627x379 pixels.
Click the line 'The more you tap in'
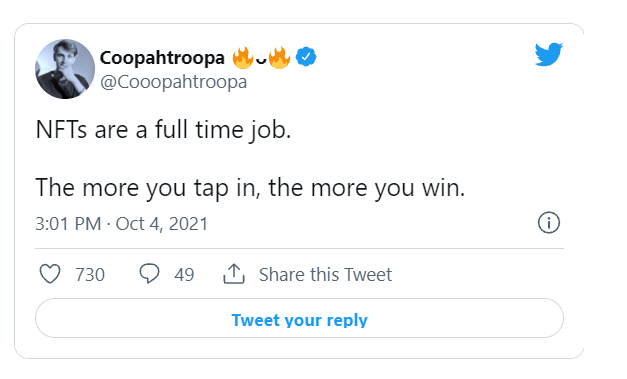pyautogui.click(x=148, y=188)
